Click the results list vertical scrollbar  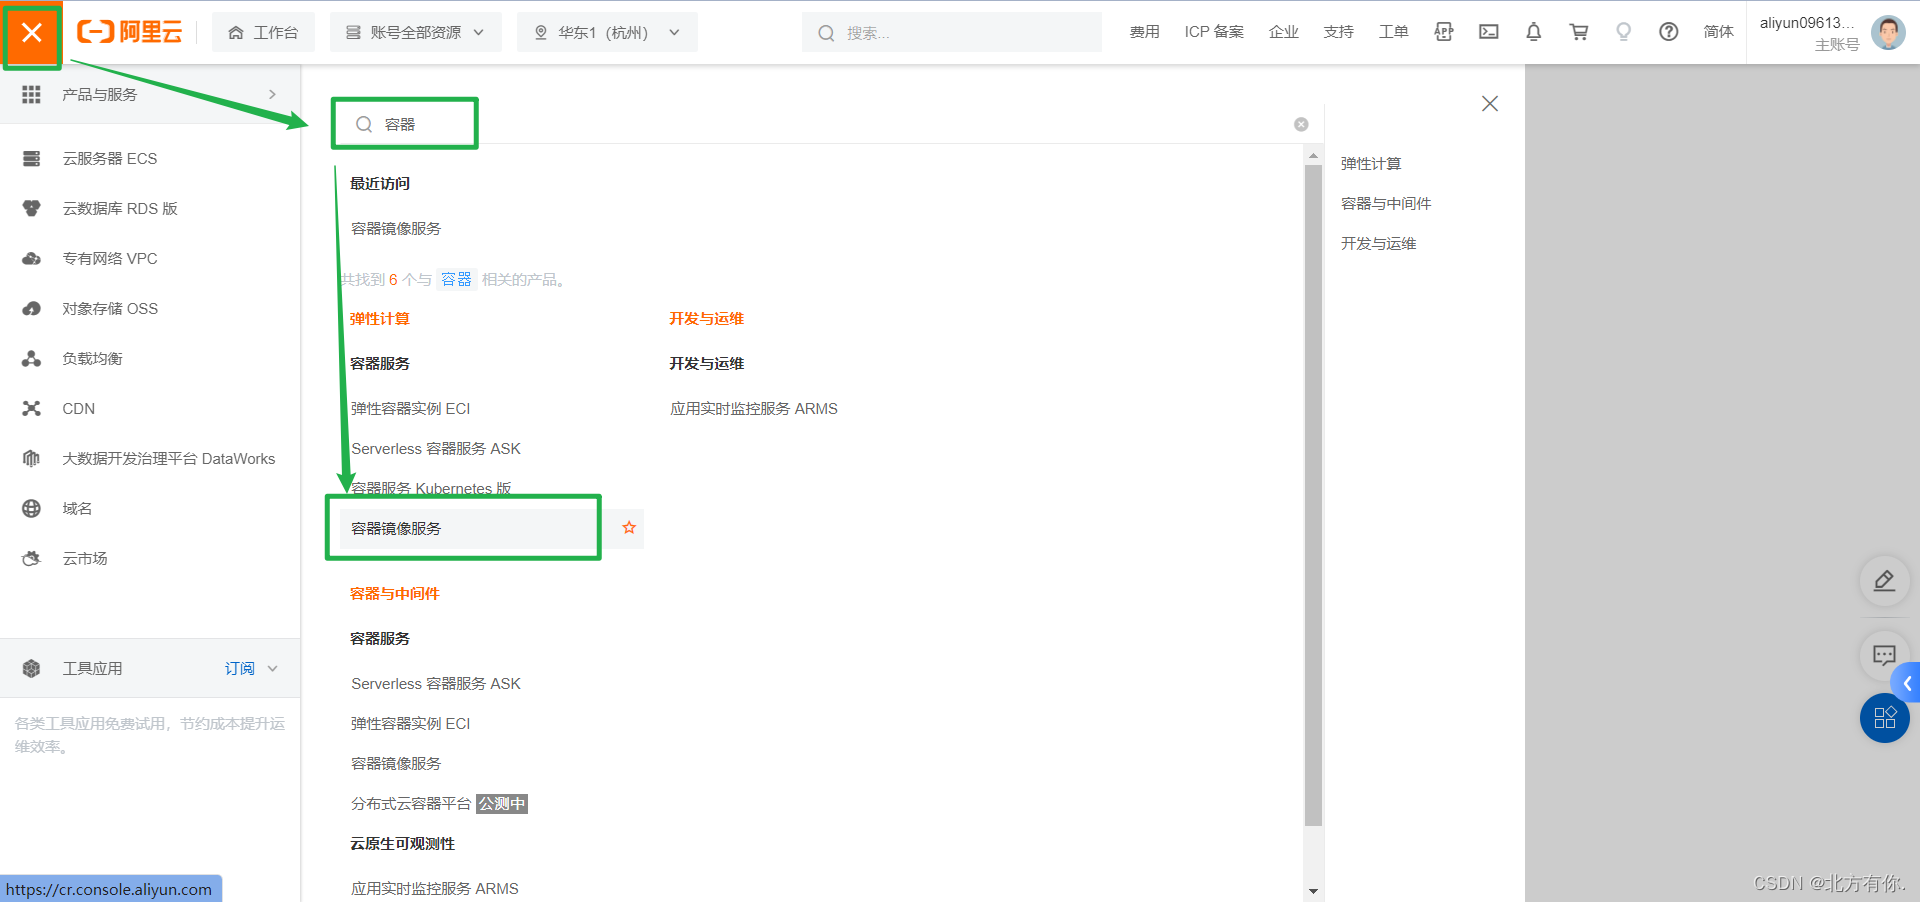tap(1313, 495)
